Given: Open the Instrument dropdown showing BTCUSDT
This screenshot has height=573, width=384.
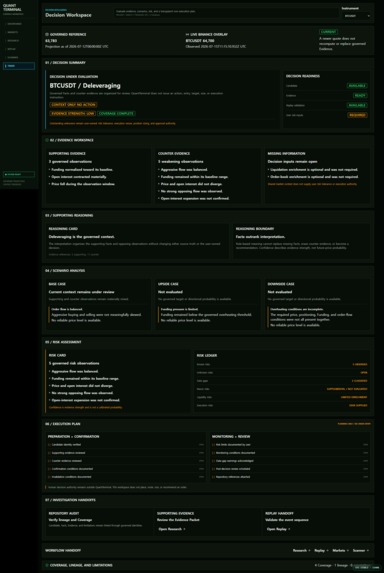Looking at the screenshot, I should coord(357,16).
